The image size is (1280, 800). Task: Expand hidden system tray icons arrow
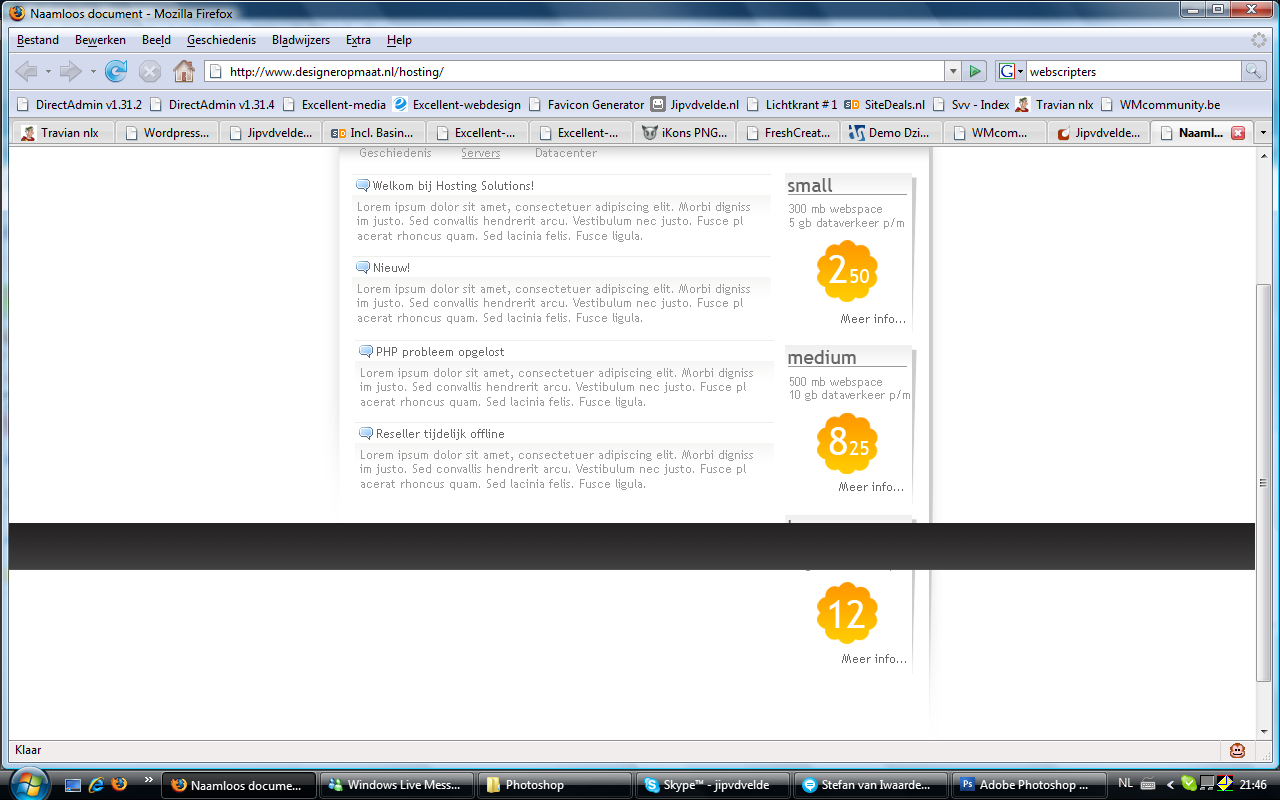pyautogui.click(x=1171, y=783)
